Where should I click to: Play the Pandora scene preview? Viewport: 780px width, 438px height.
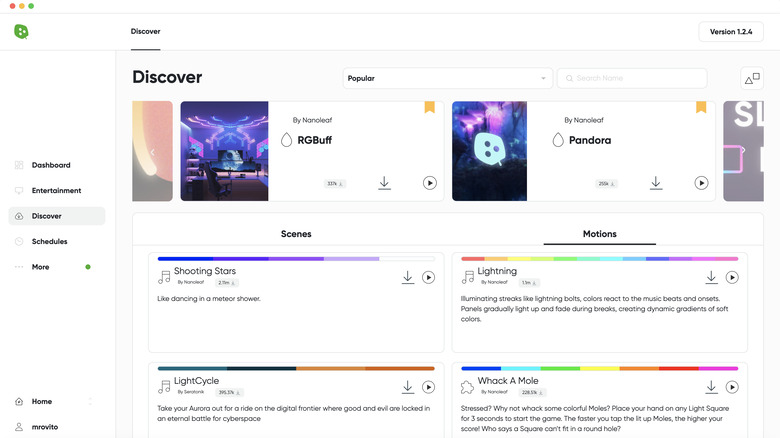[x=701, y=183]
